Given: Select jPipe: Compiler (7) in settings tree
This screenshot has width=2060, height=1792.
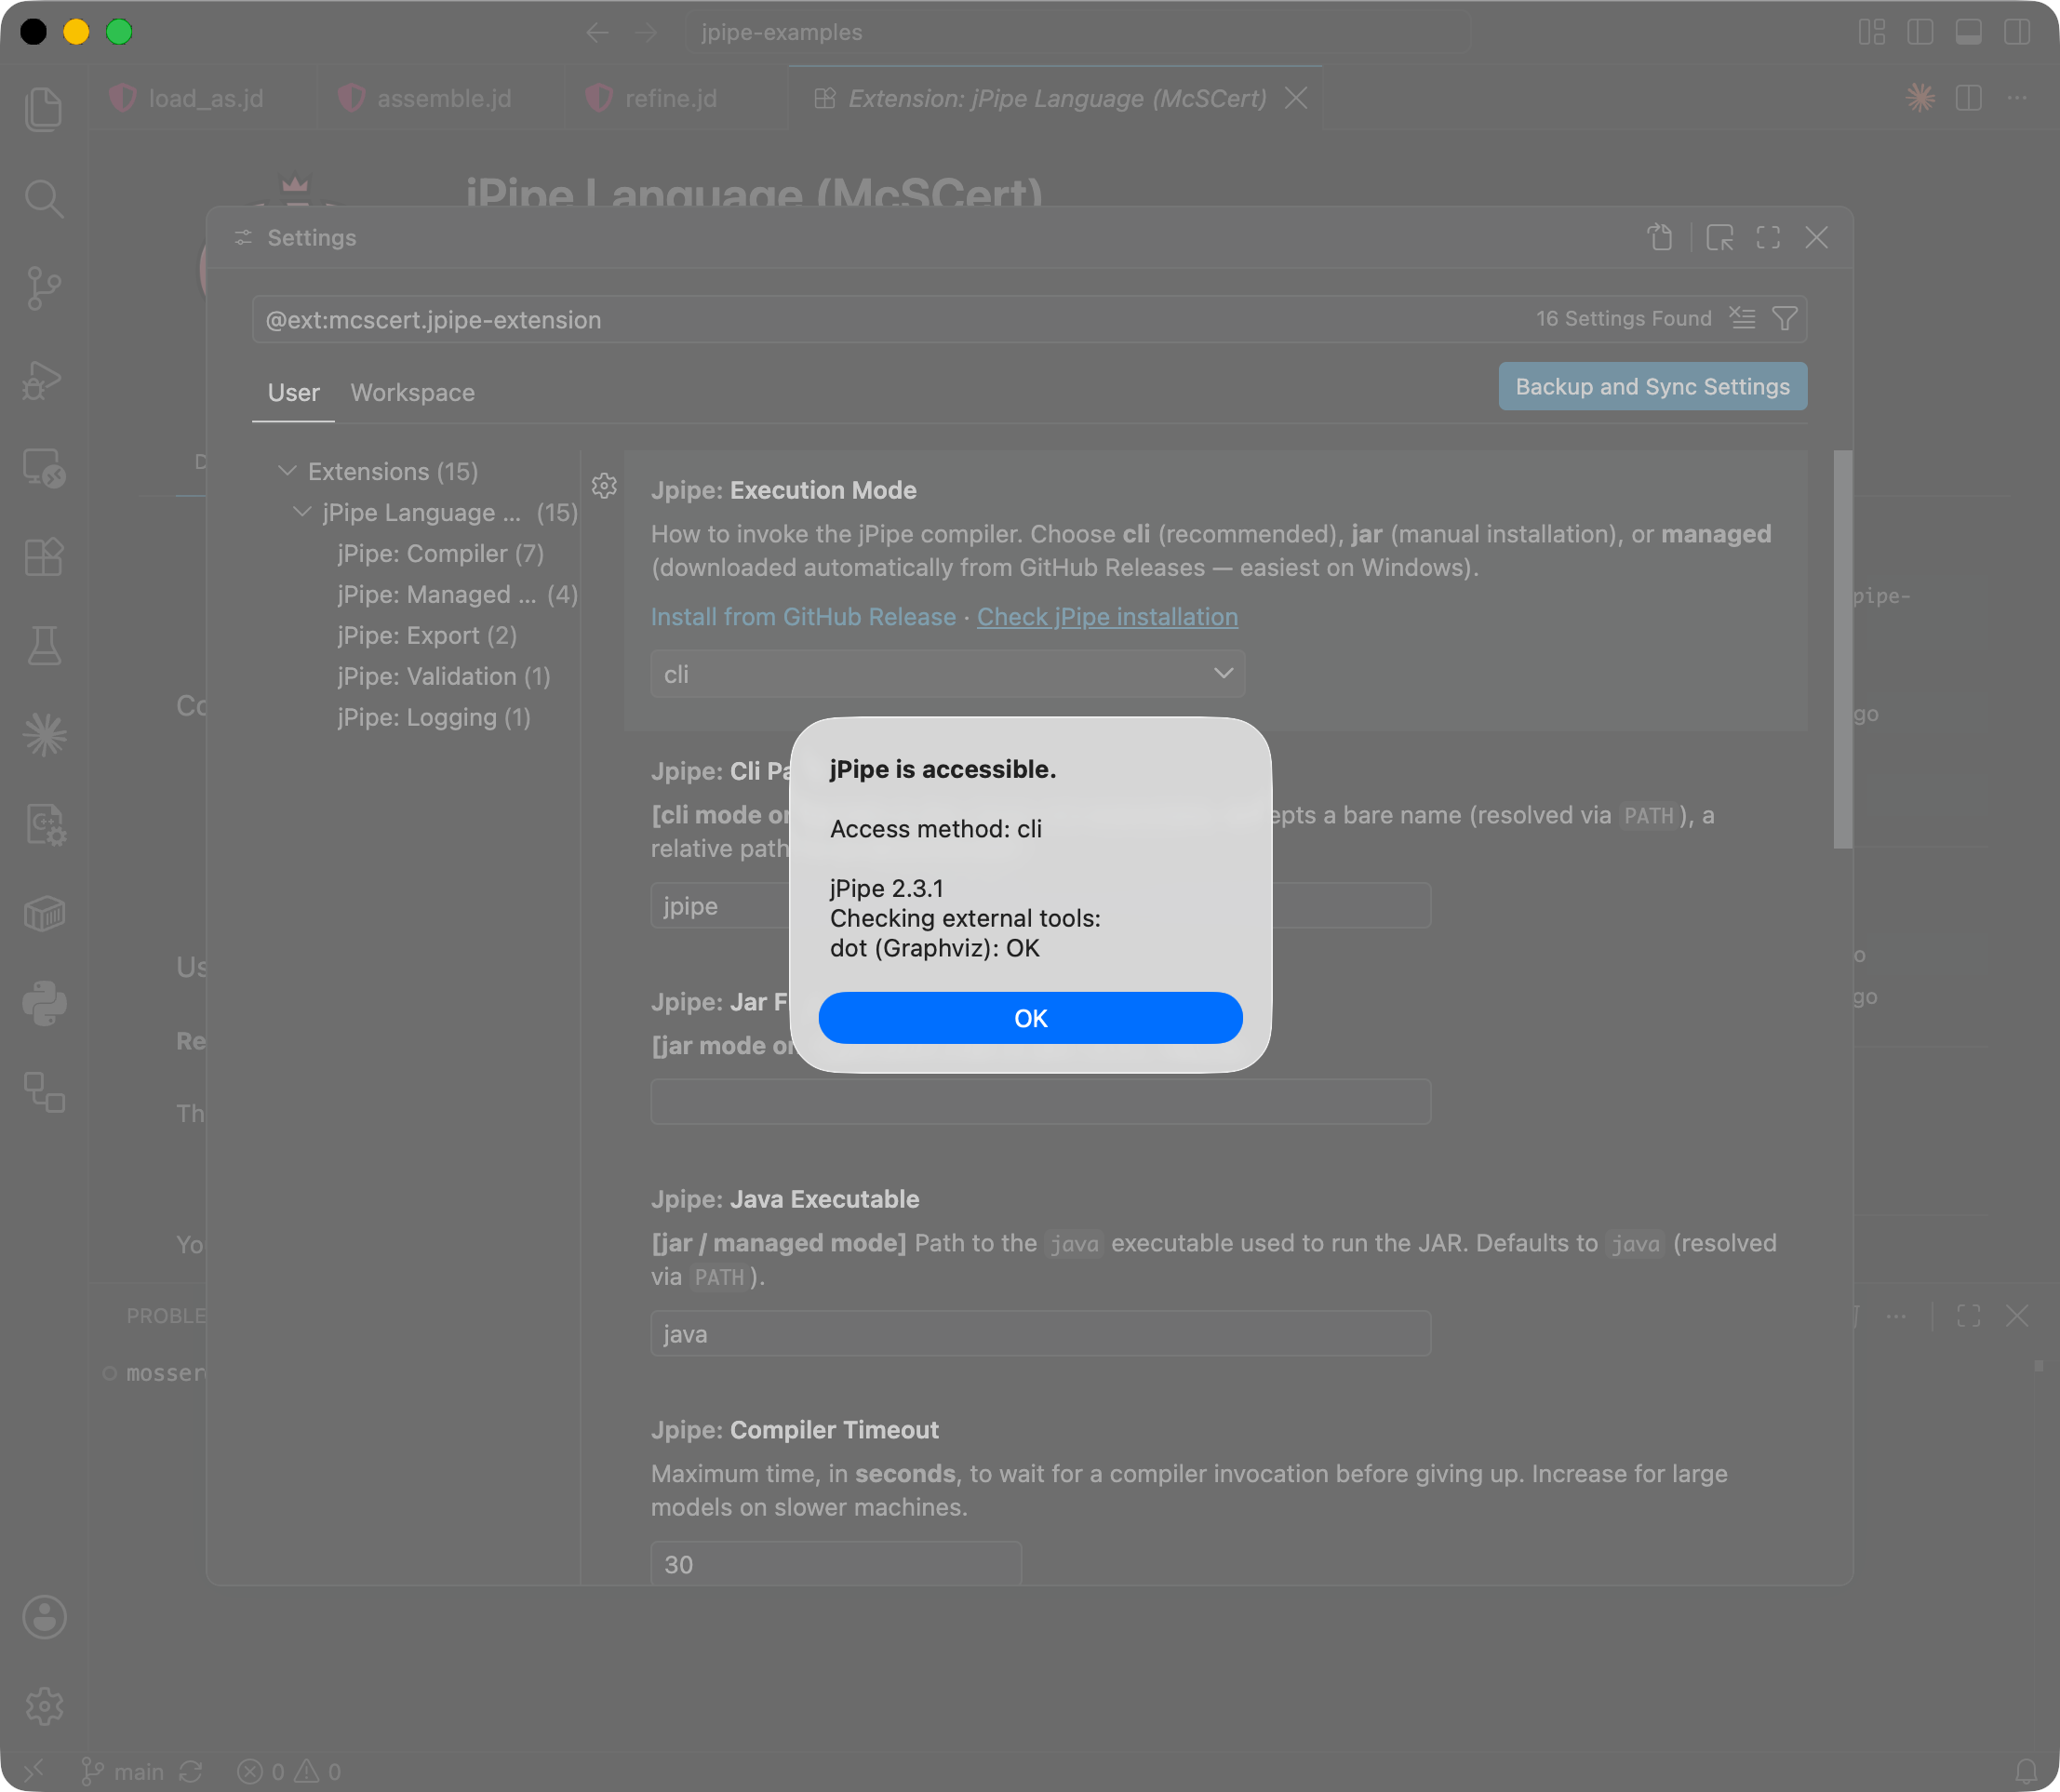Looking at the screenshot, I should (440, 554).
